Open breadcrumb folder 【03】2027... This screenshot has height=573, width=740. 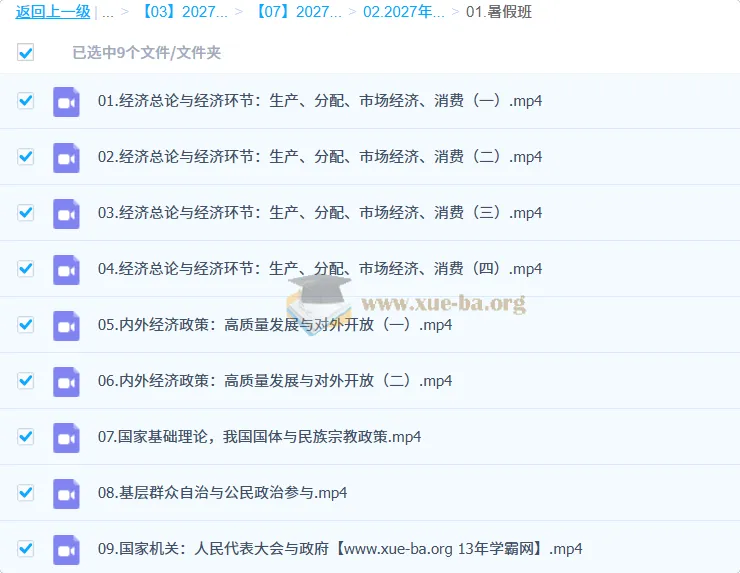[x=183, y=12]
